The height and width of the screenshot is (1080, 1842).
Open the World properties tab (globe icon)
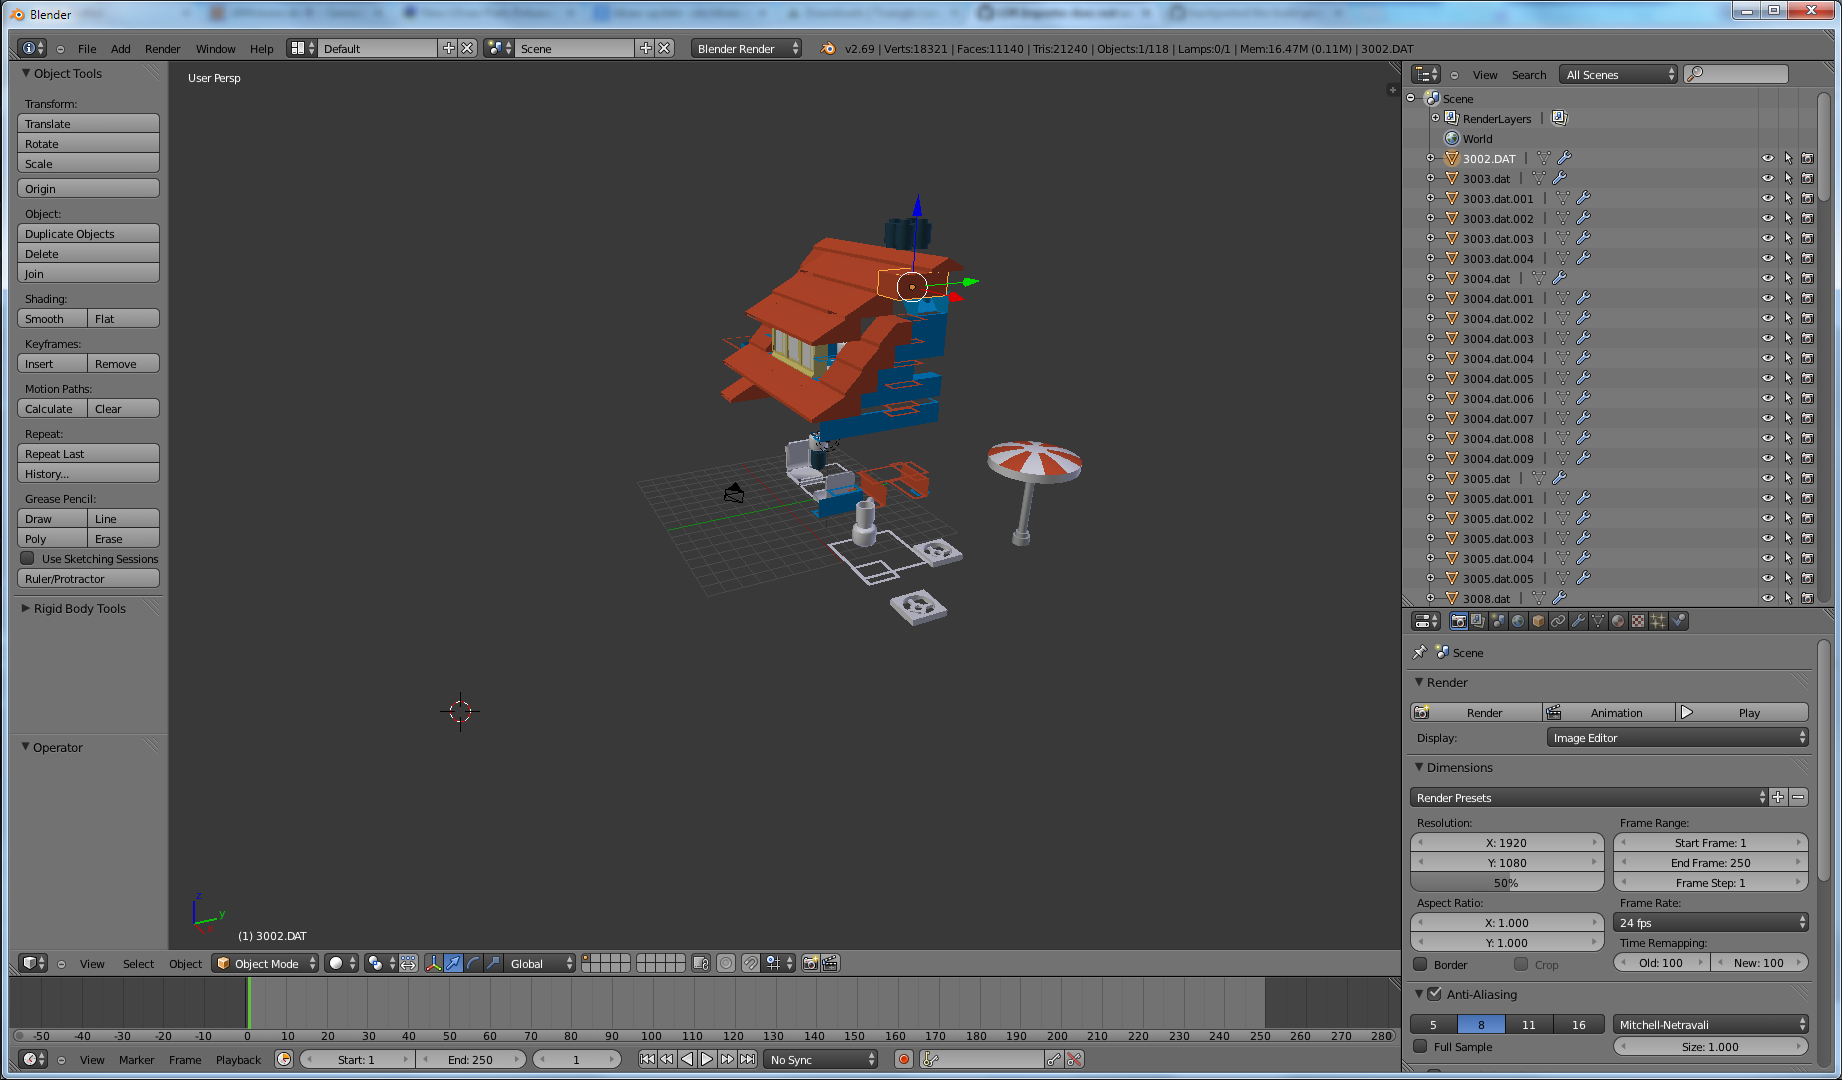click(x=1518, y=621)
